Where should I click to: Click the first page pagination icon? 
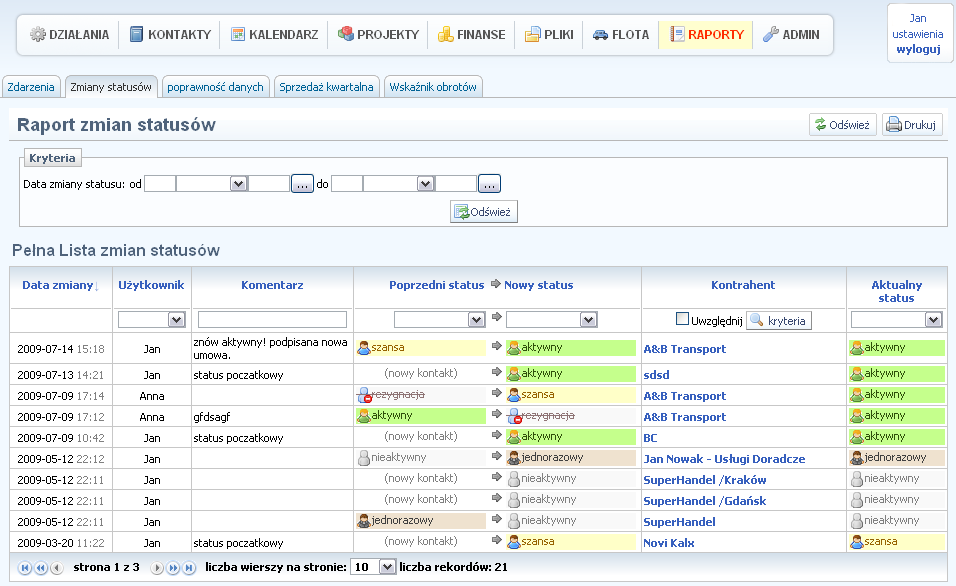(25, 568)
